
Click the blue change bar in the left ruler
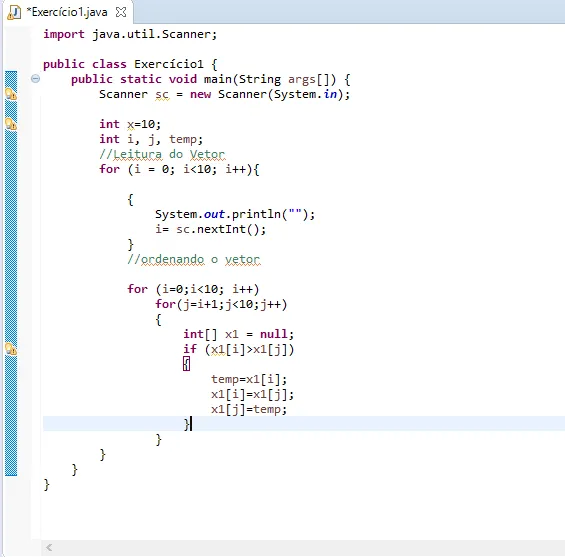pyautogui.click(x=11, y=273)
